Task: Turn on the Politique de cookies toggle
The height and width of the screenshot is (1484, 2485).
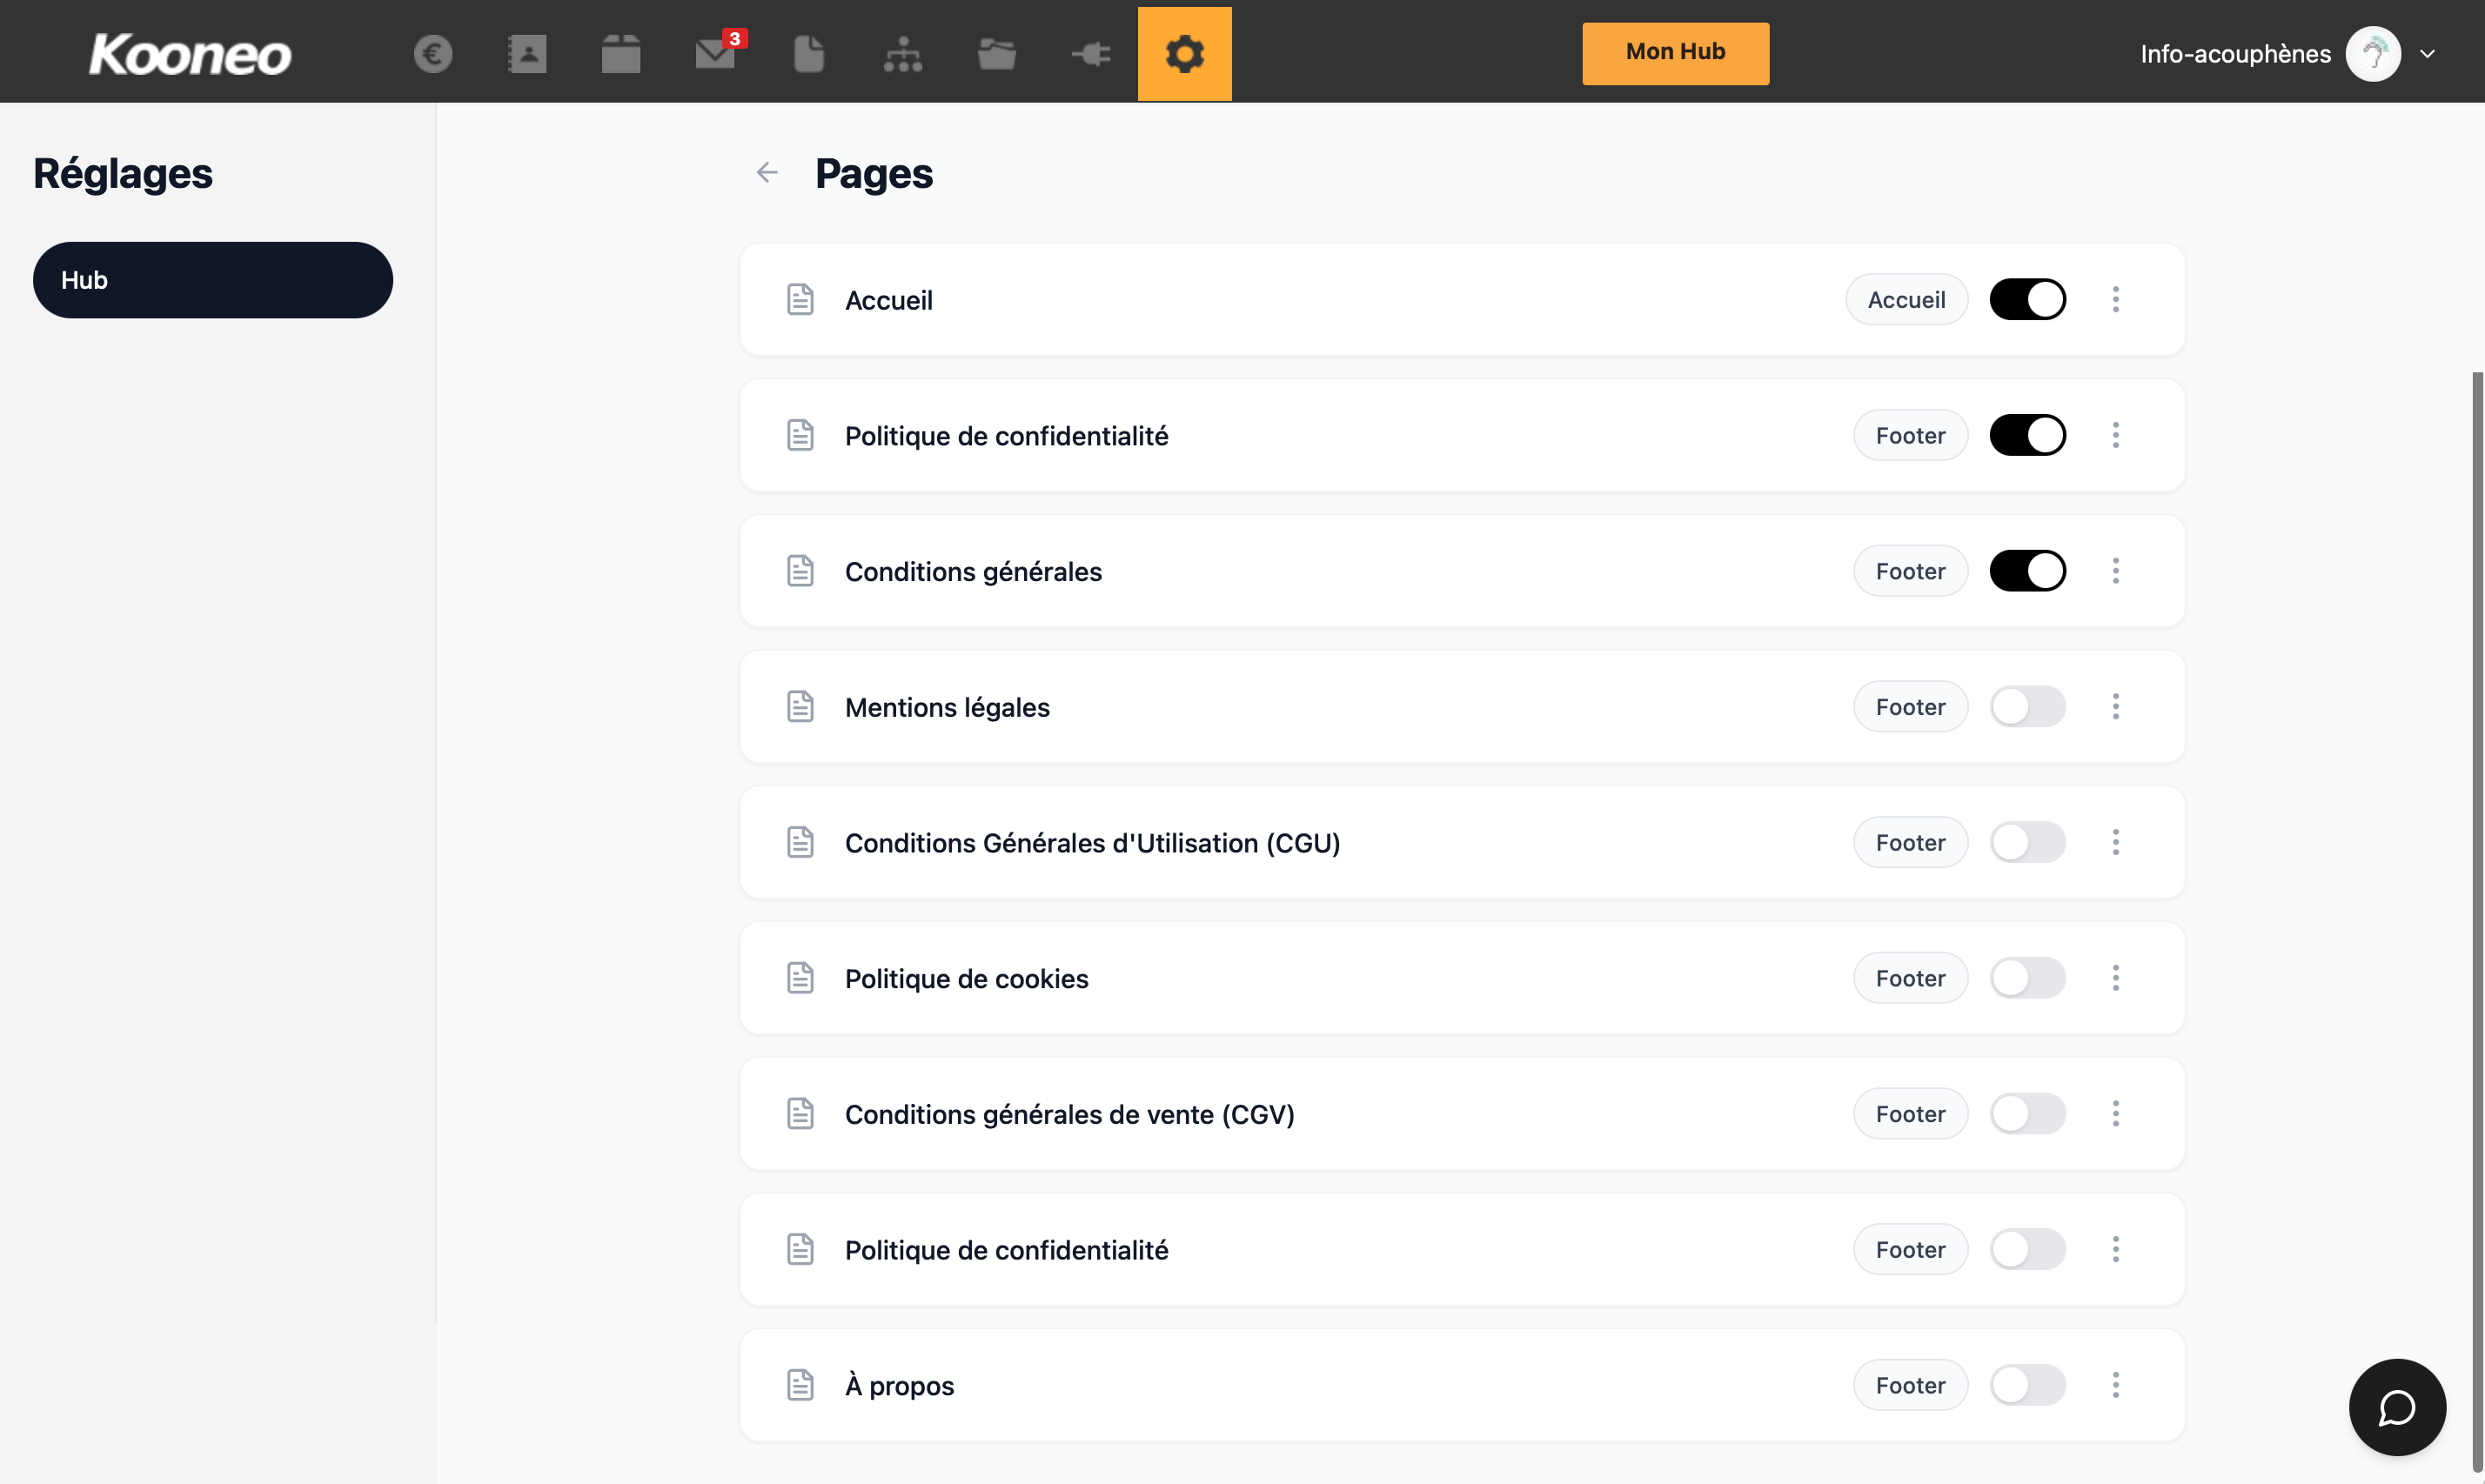Action: click(x=2027, y=978)
